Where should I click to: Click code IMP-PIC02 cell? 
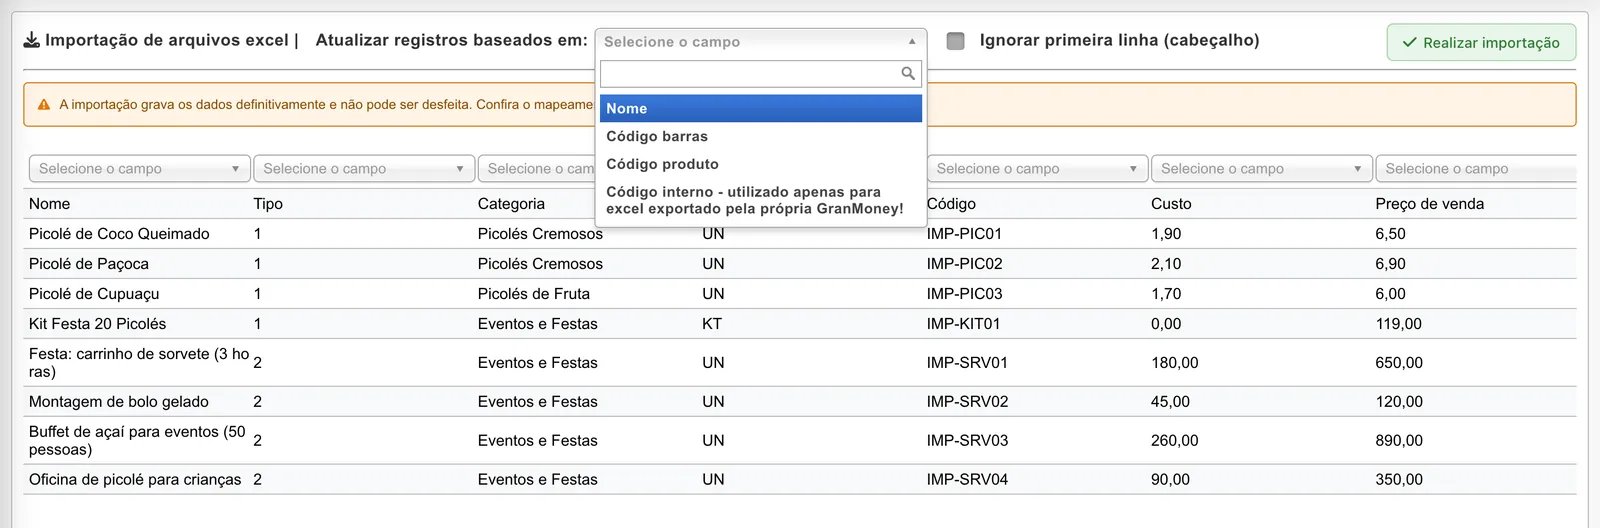coord(964,263)
